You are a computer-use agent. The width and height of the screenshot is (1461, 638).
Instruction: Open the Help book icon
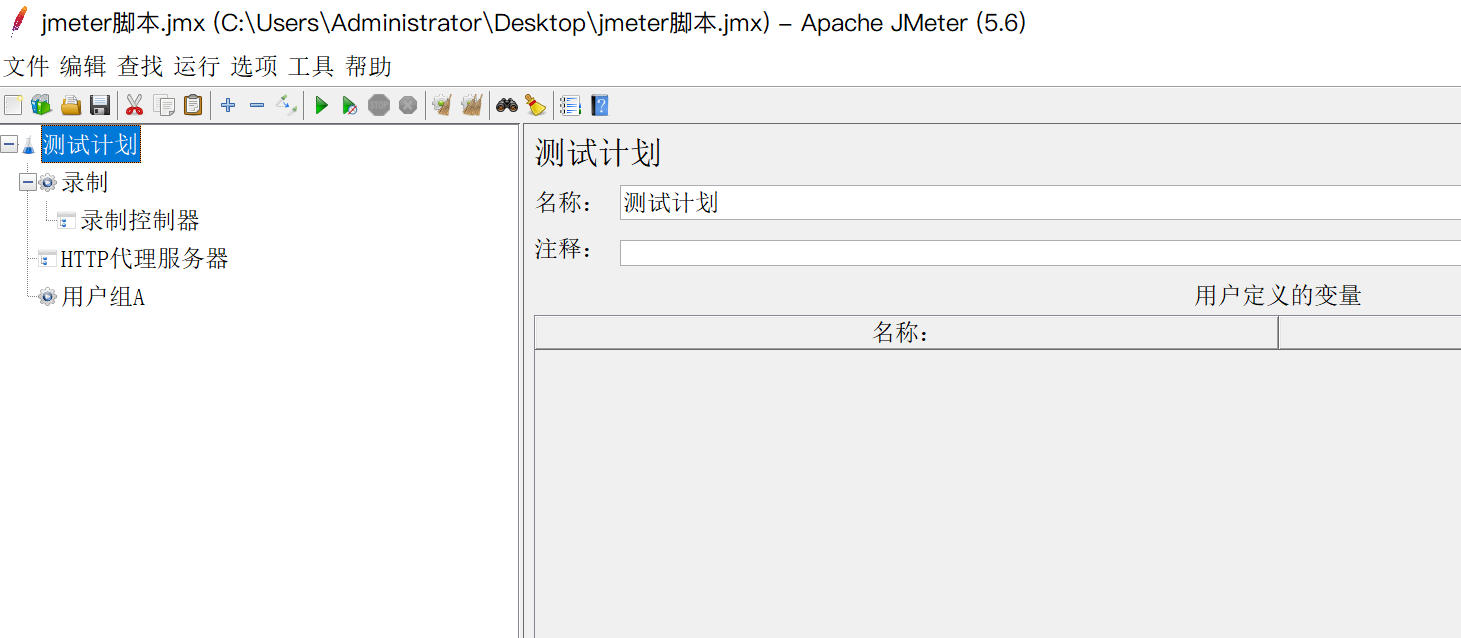point(599,105)
